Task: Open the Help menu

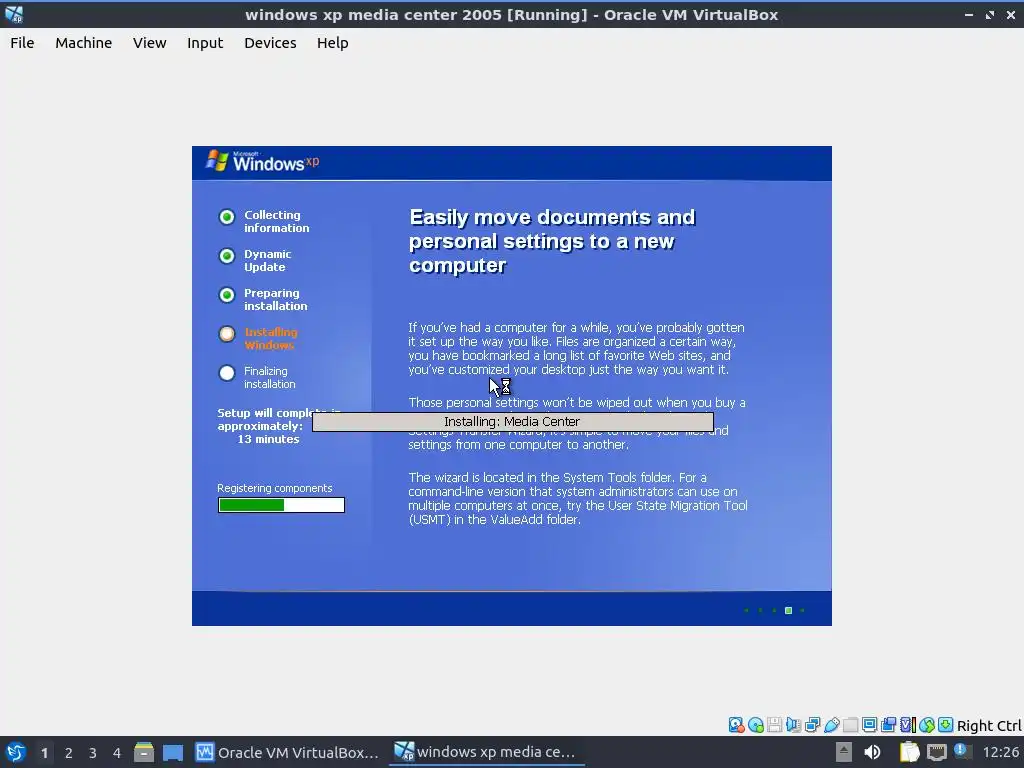Action: coord(332,43)
